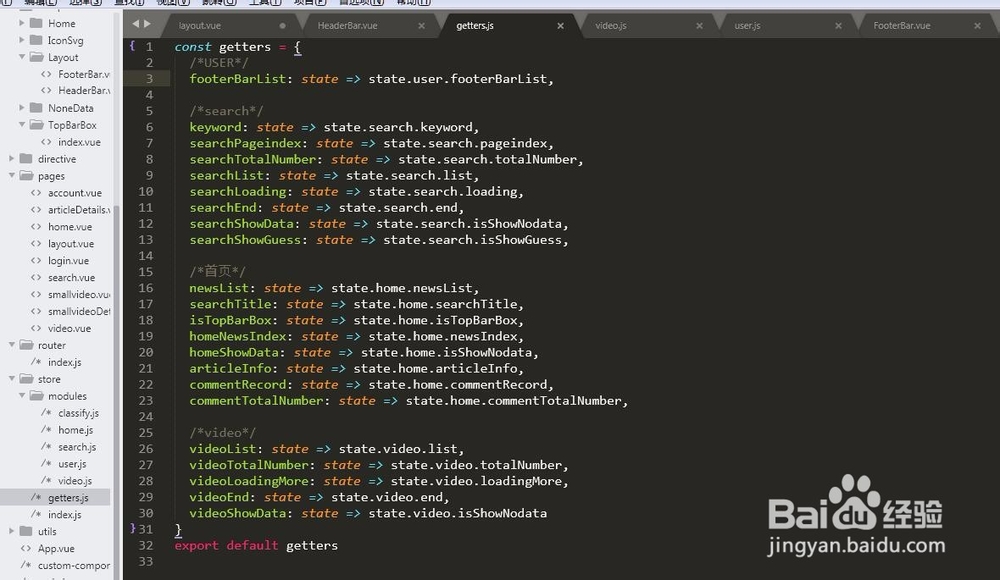Open layout.vue in pages folder
Screen dimensions: 1000x580
71,244
